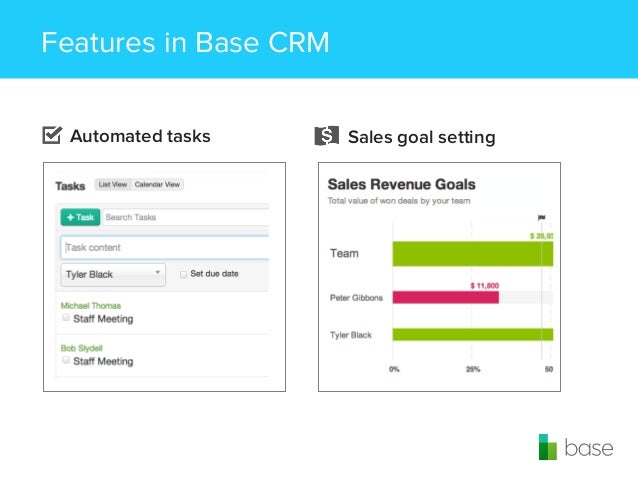Click the 25% axis label
This screenshot has width=638, height=479.
click(473, 369)
